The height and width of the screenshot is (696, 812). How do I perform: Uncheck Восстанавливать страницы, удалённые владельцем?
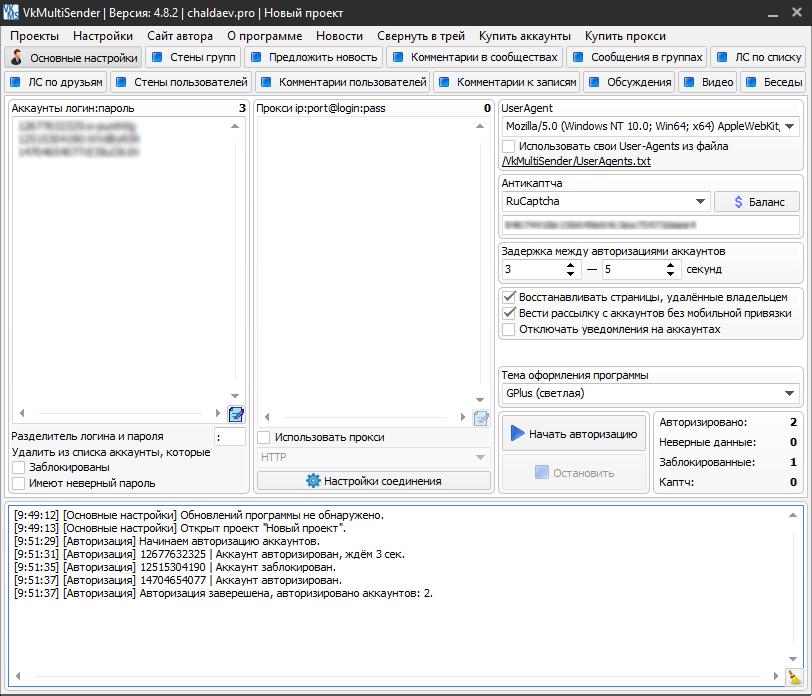(x=510, y=297)
